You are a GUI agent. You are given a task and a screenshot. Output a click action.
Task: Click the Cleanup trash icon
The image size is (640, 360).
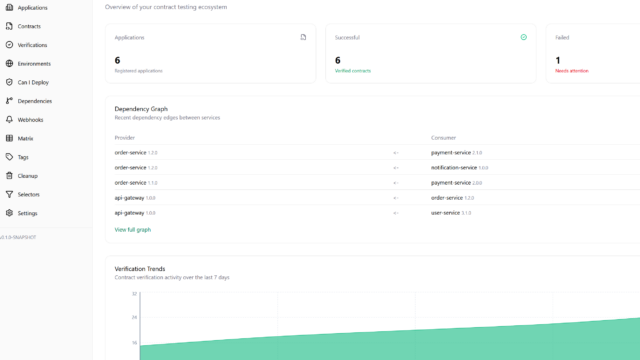tap(9, 176)
